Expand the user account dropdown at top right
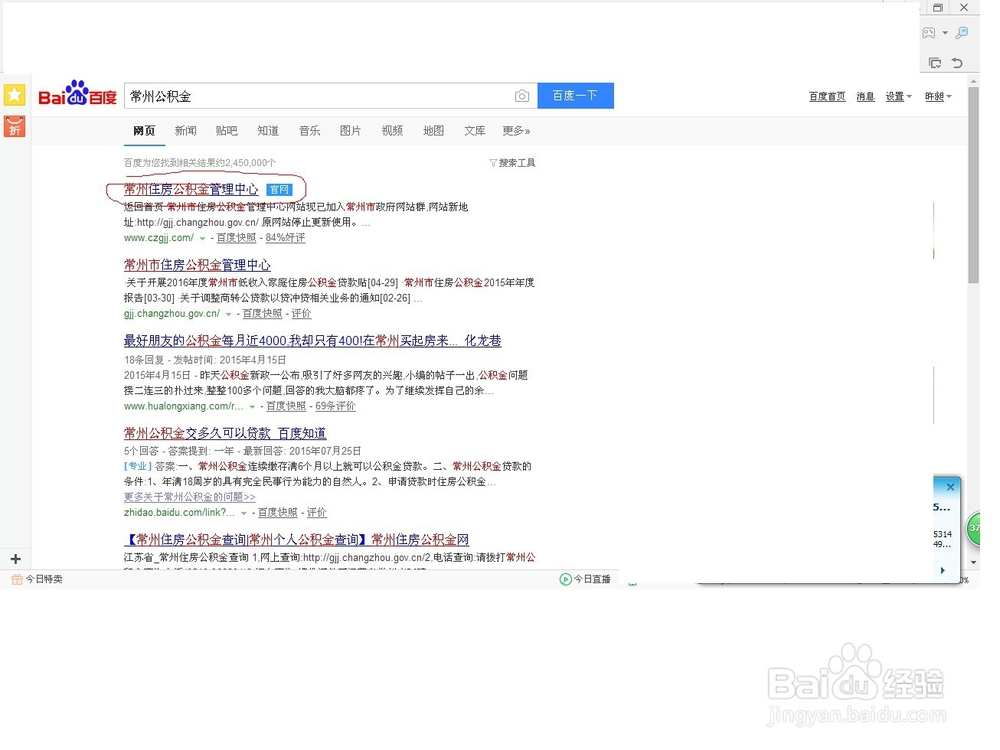Screen dimensions: 1000x750 [938, 96]
